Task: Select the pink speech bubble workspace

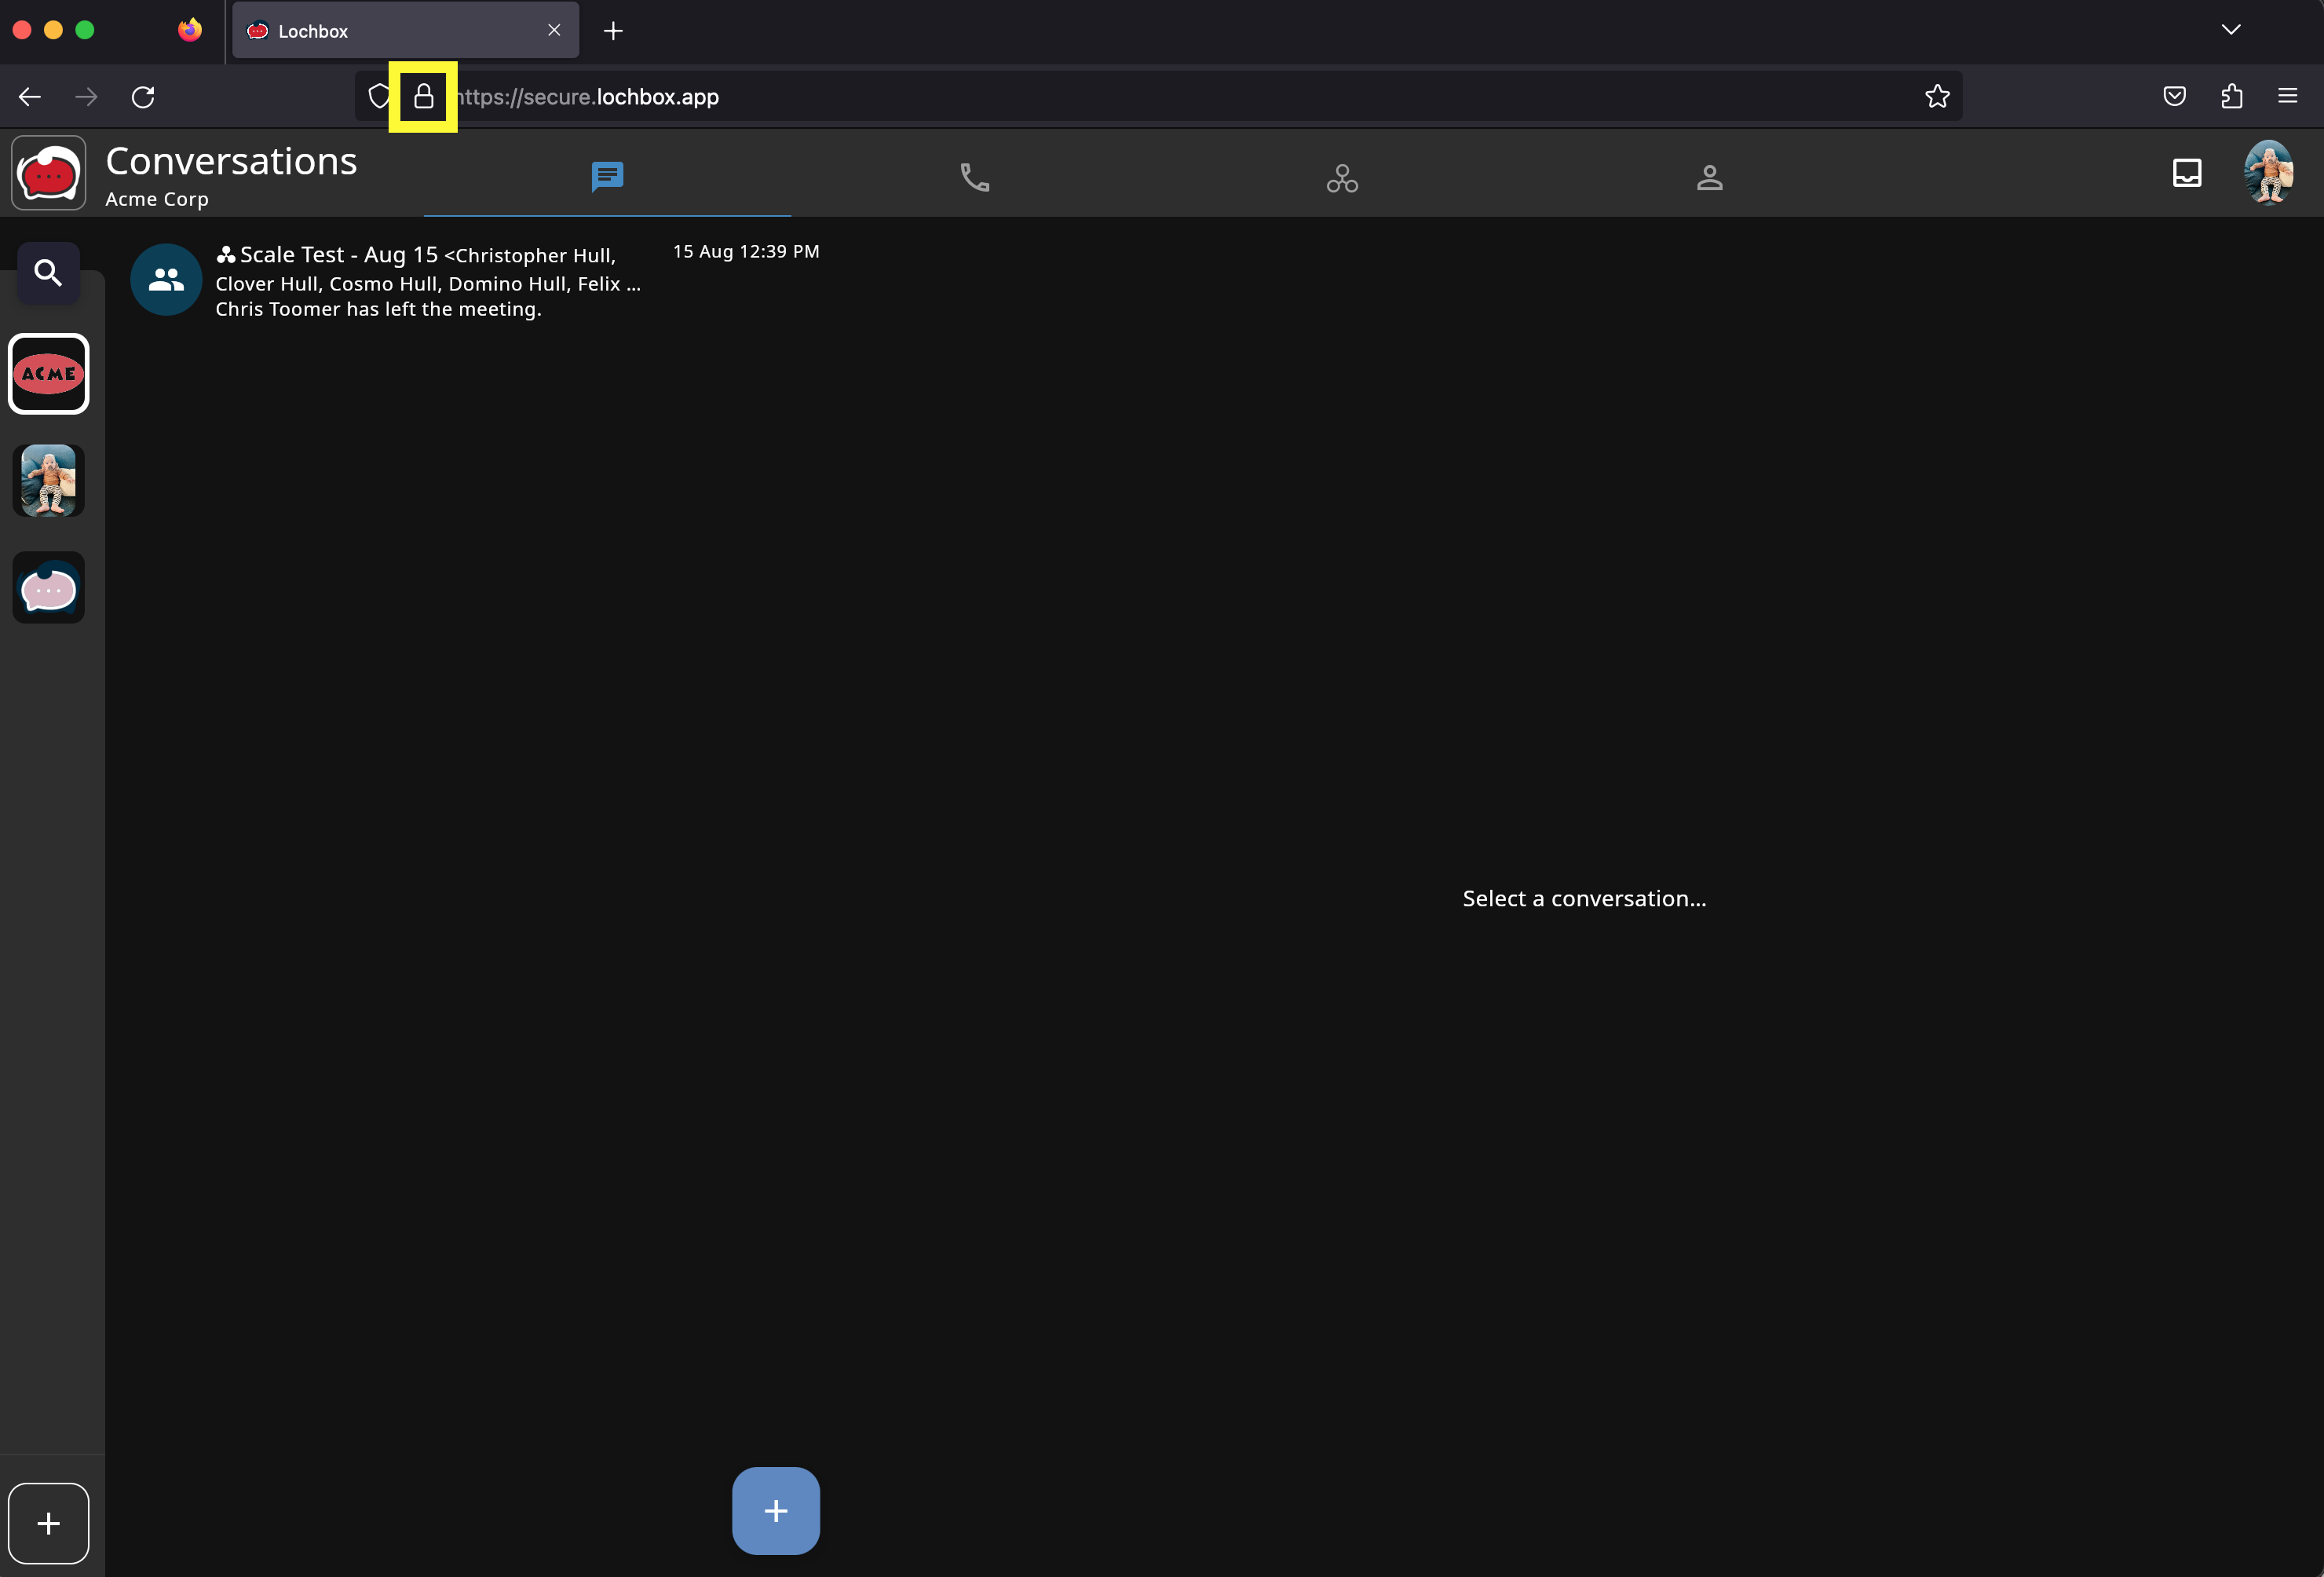Action: [x=48, y=588]
